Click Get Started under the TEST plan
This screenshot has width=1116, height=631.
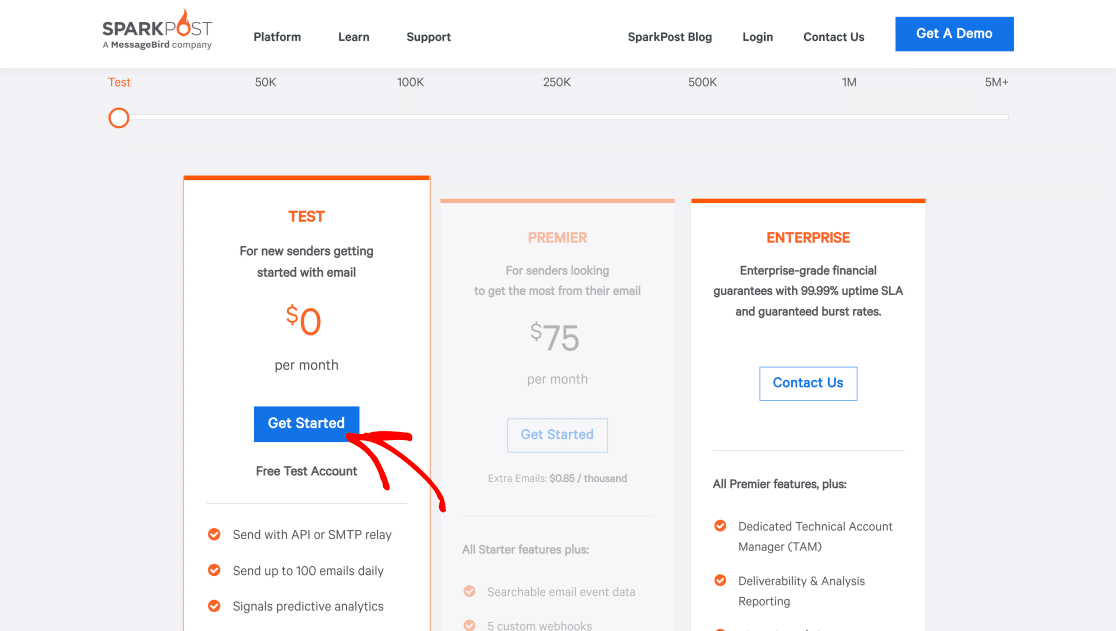pyautogui.click(x=306, y=423)
